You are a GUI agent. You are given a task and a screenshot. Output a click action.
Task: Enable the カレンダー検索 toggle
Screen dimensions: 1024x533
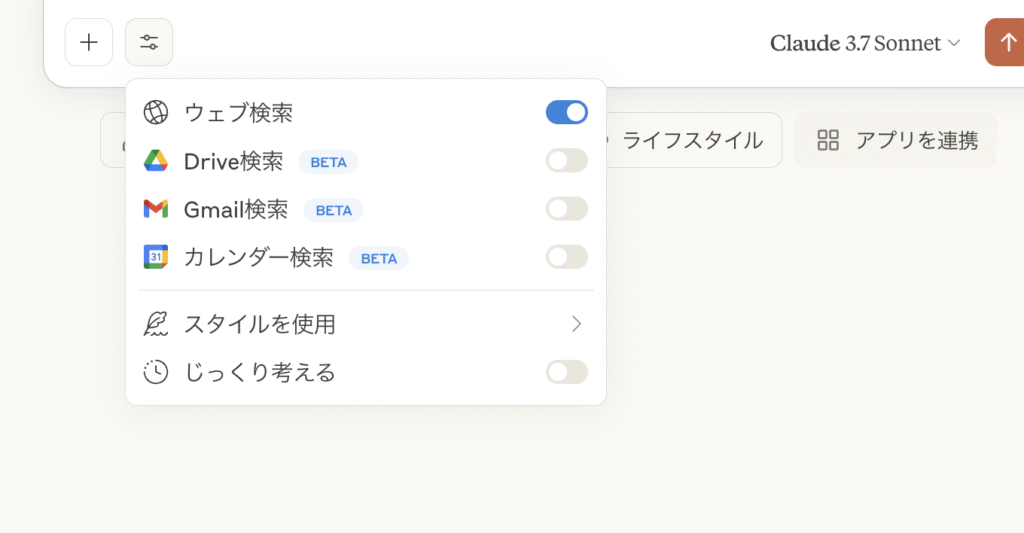(x=567, y=257)
